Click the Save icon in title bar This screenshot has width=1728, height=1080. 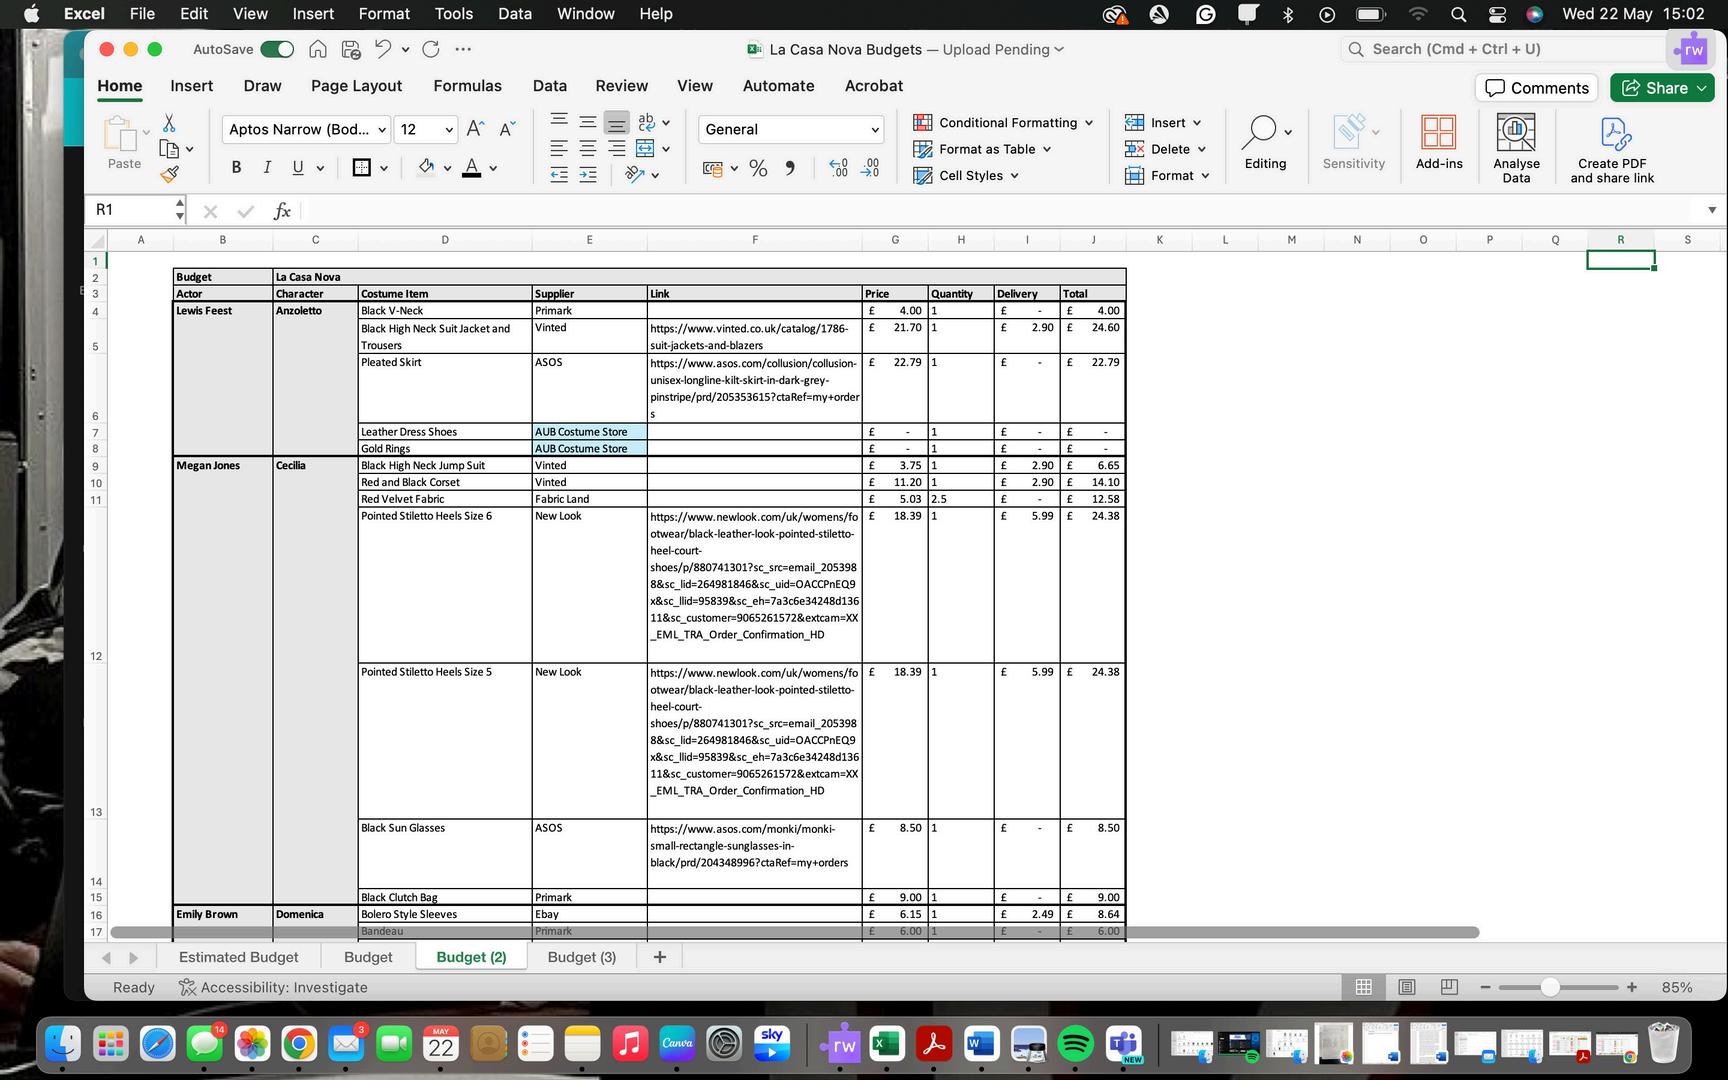click(351, 49)
